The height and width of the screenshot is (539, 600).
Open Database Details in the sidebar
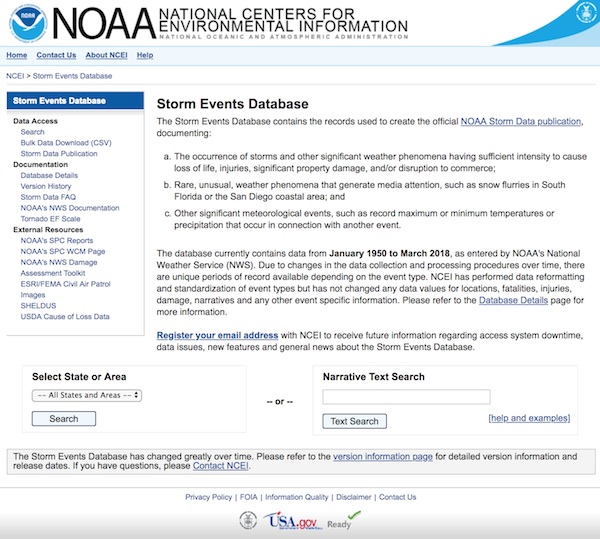coord(49,175)
